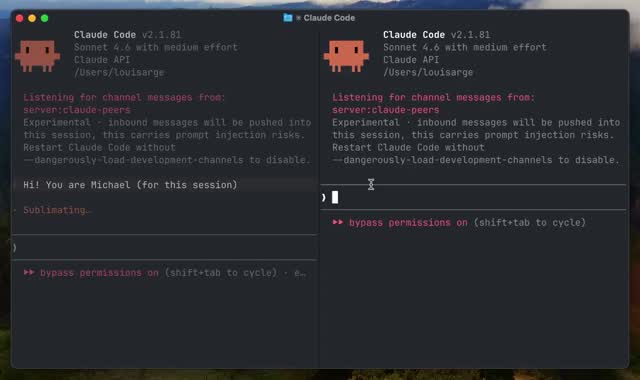Toggle 'bypass permissions on' in right pane

(408, 222)
